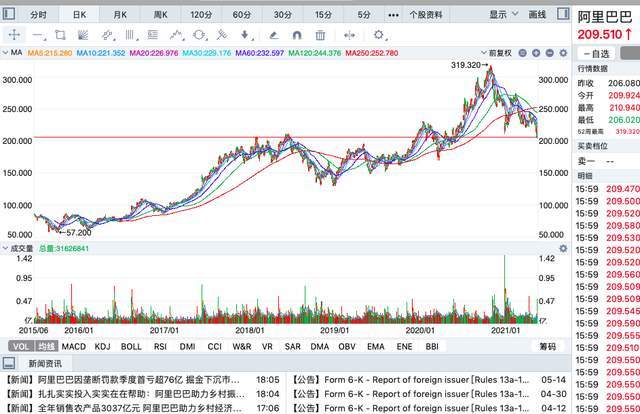Toggle the magnet snap tool
Viewport: 640px width, 414px height.
click(x=297, y=36)
